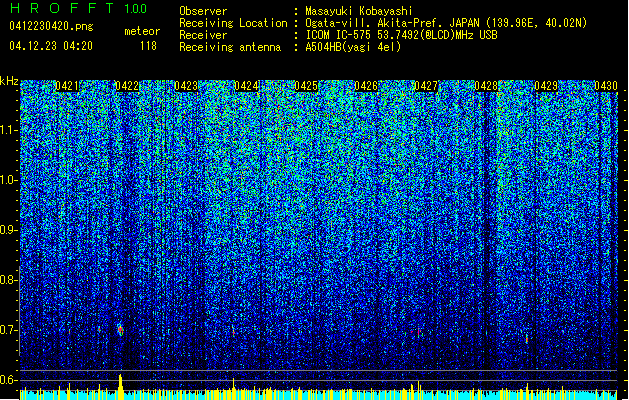Select the file name 0412230420.png
Viewport: 629px width, 400px height.
coord(51,26)
